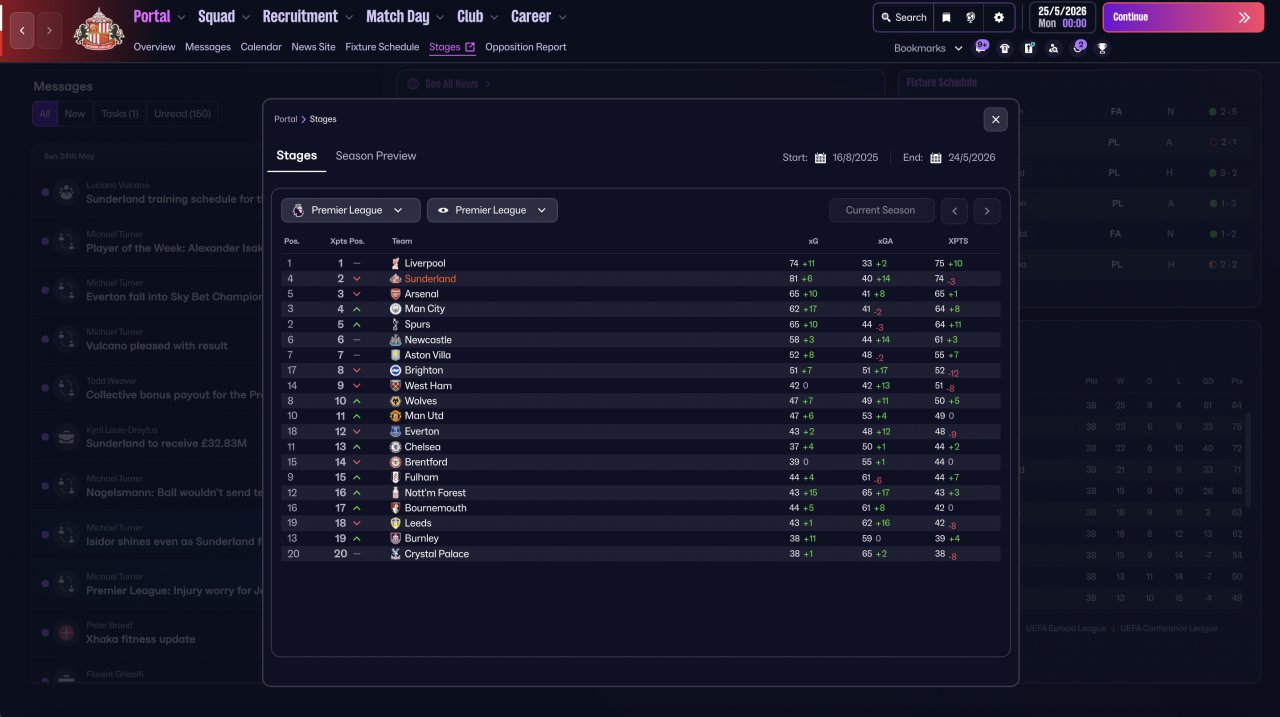Open the Opposition Report submenu item

[x=526, y=47]
